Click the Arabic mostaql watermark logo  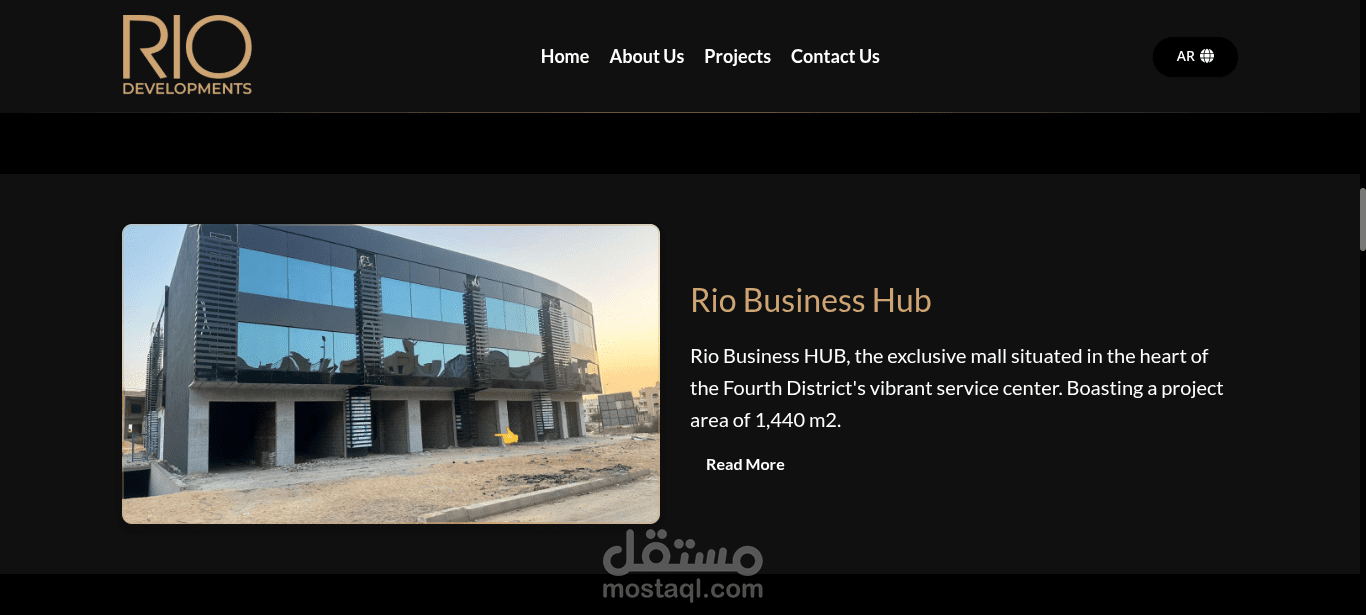point(683,553)
